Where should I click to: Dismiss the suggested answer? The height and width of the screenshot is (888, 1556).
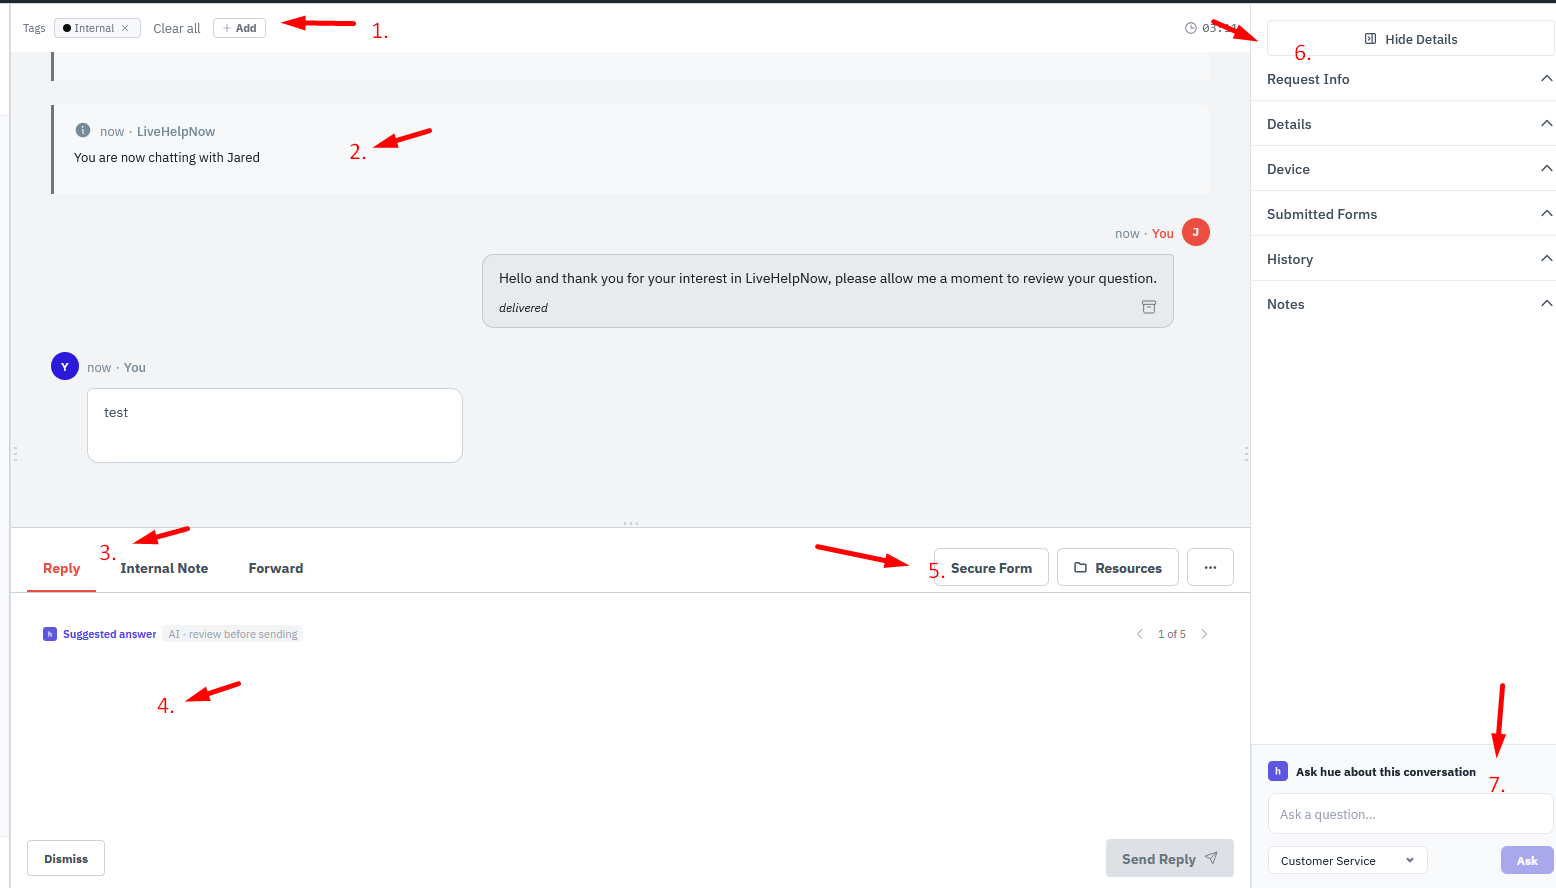point(66,858)
